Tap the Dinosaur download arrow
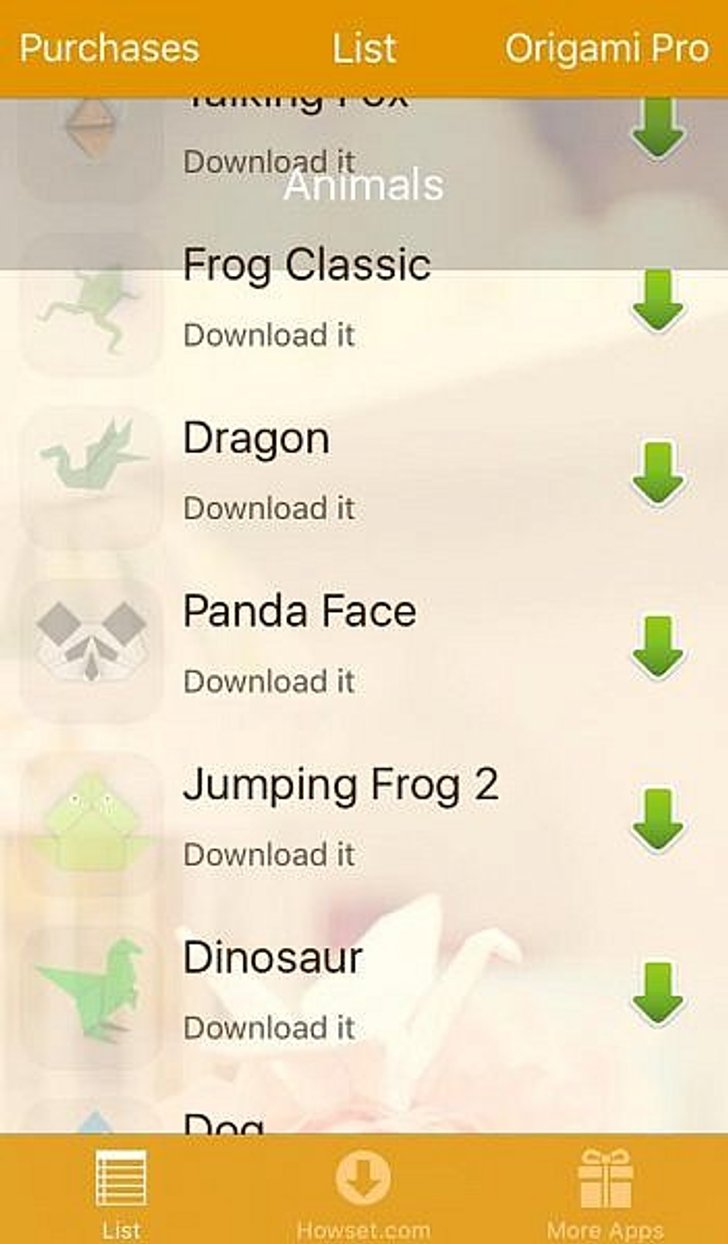The width and height of the screenshot is (728, 1244). tap(658, 994)
